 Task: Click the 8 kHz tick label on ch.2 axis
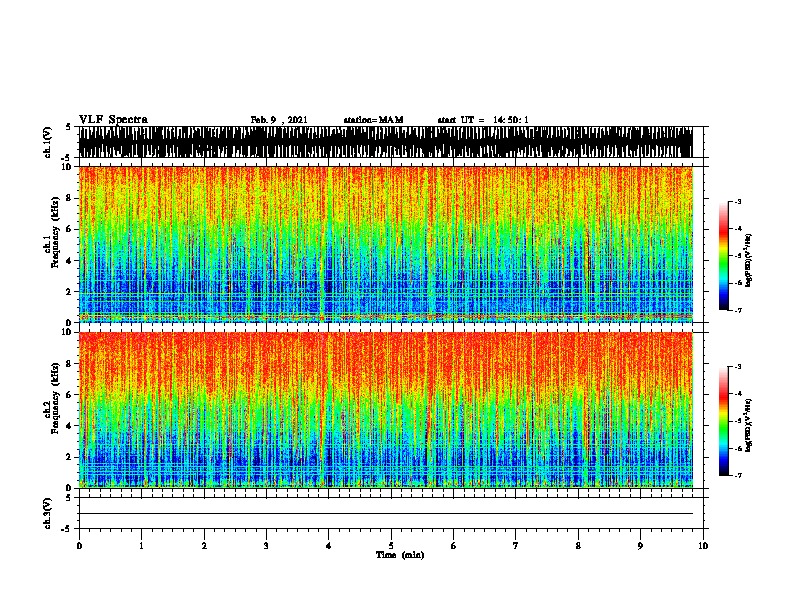click(x=70, y=364)
